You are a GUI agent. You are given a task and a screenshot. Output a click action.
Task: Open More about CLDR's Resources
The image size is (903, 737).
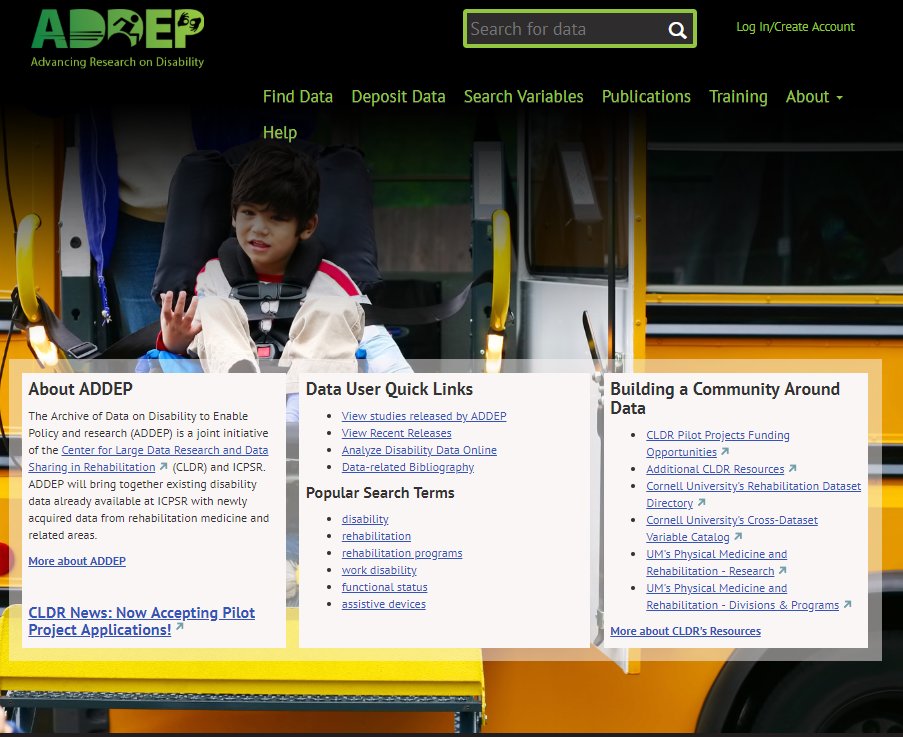[x=685, y=631]
